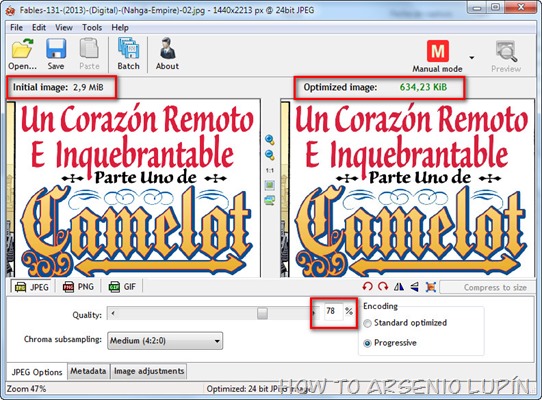Open the View menu

[x=64, y=27]
